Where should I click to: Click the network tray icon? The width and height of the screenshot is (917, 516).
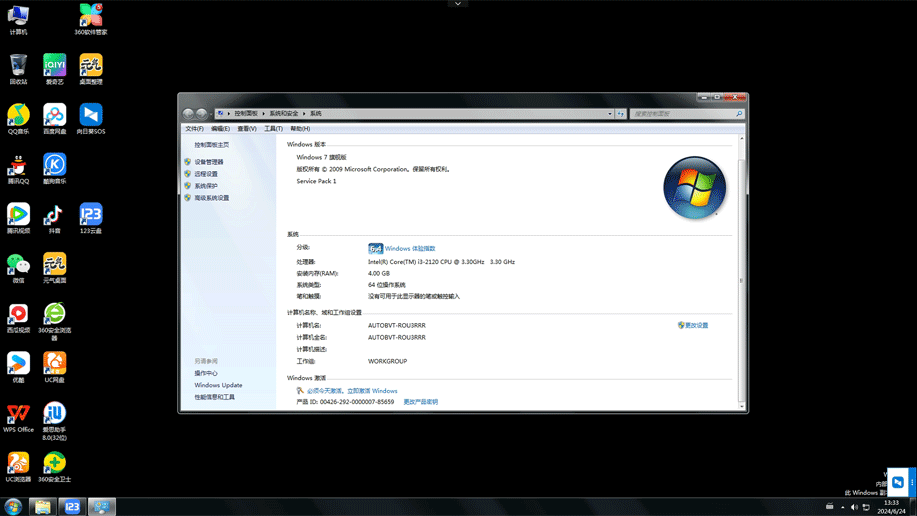click(866, 507)
